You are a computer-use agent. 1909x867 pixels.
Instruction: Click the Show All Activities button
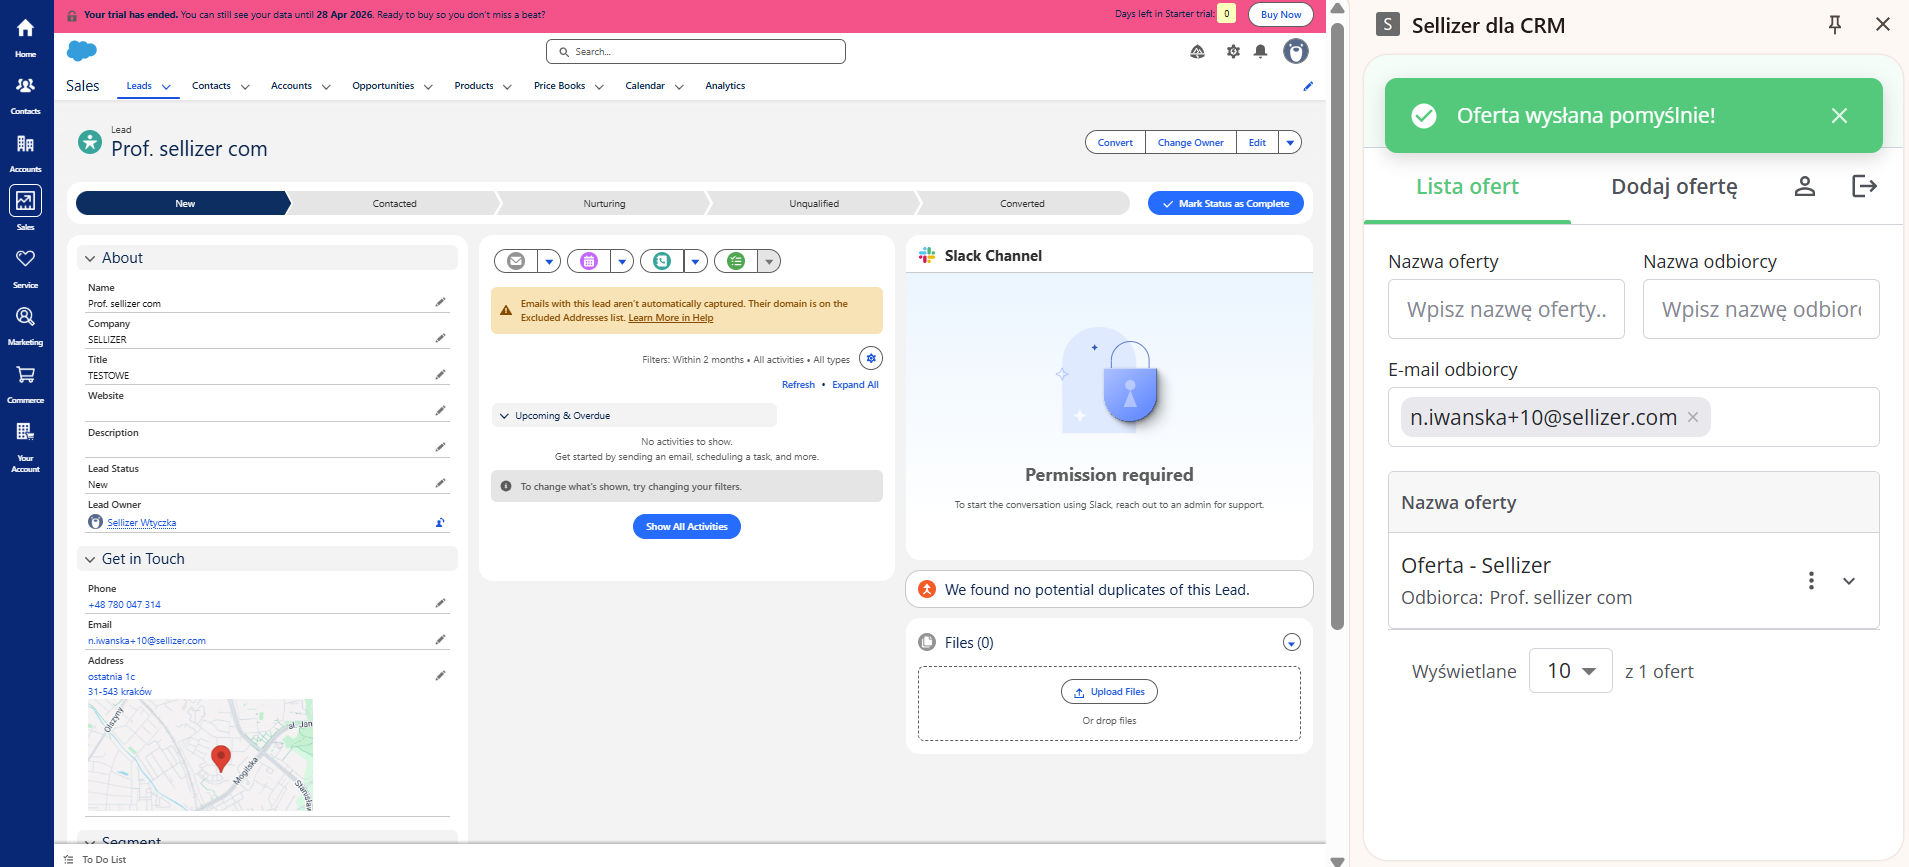[686, 527]
